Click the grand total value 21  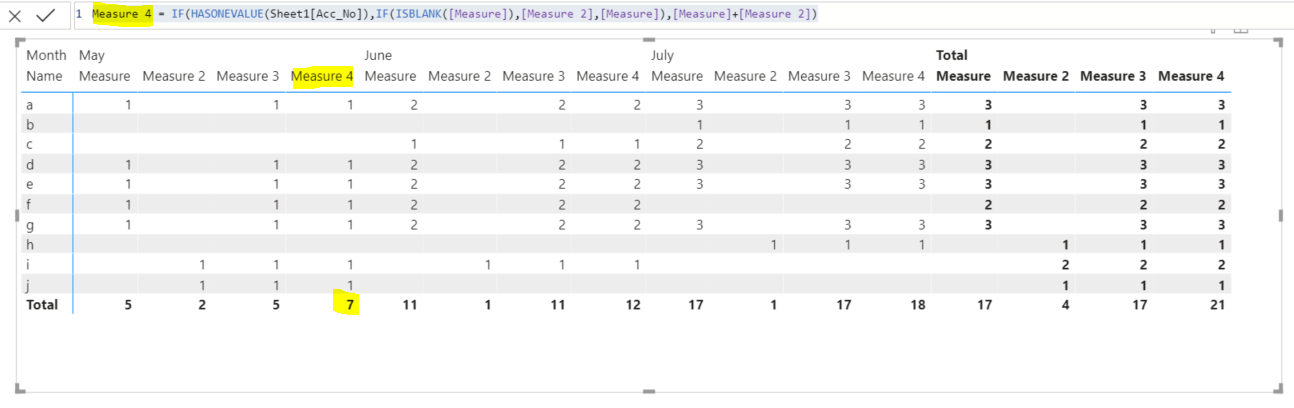pyautogui.click(x=1216, y=304)
